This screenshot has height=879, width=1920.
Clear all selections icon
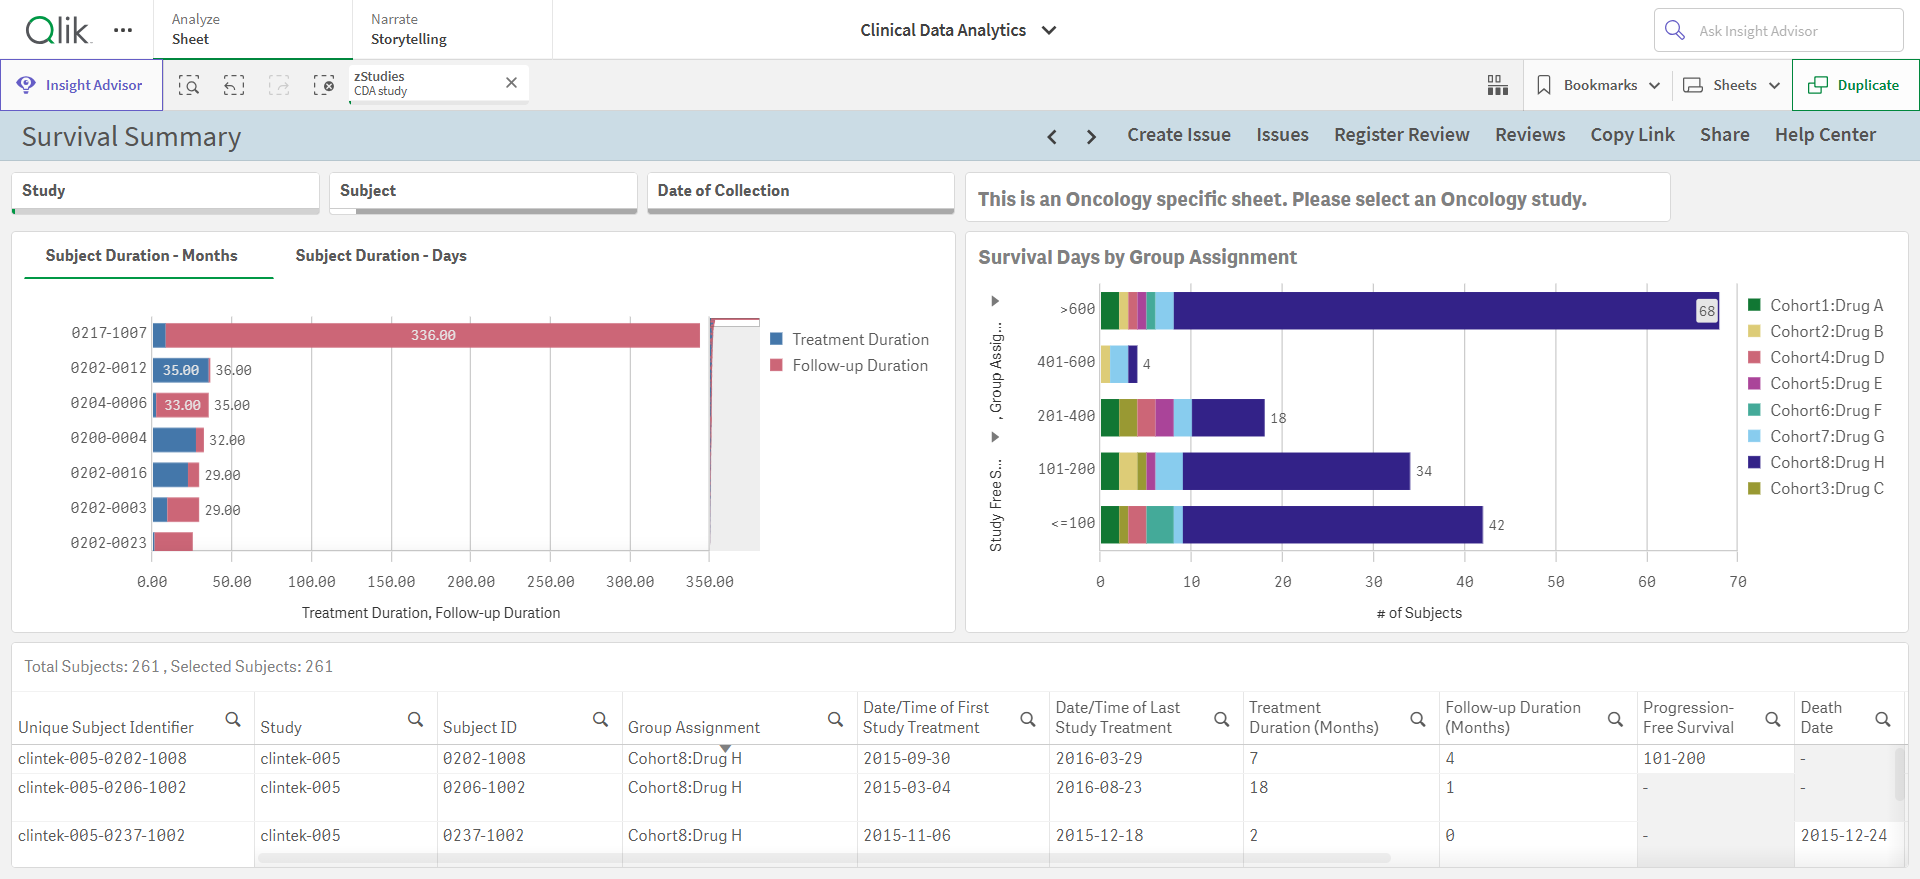[323, 85]
